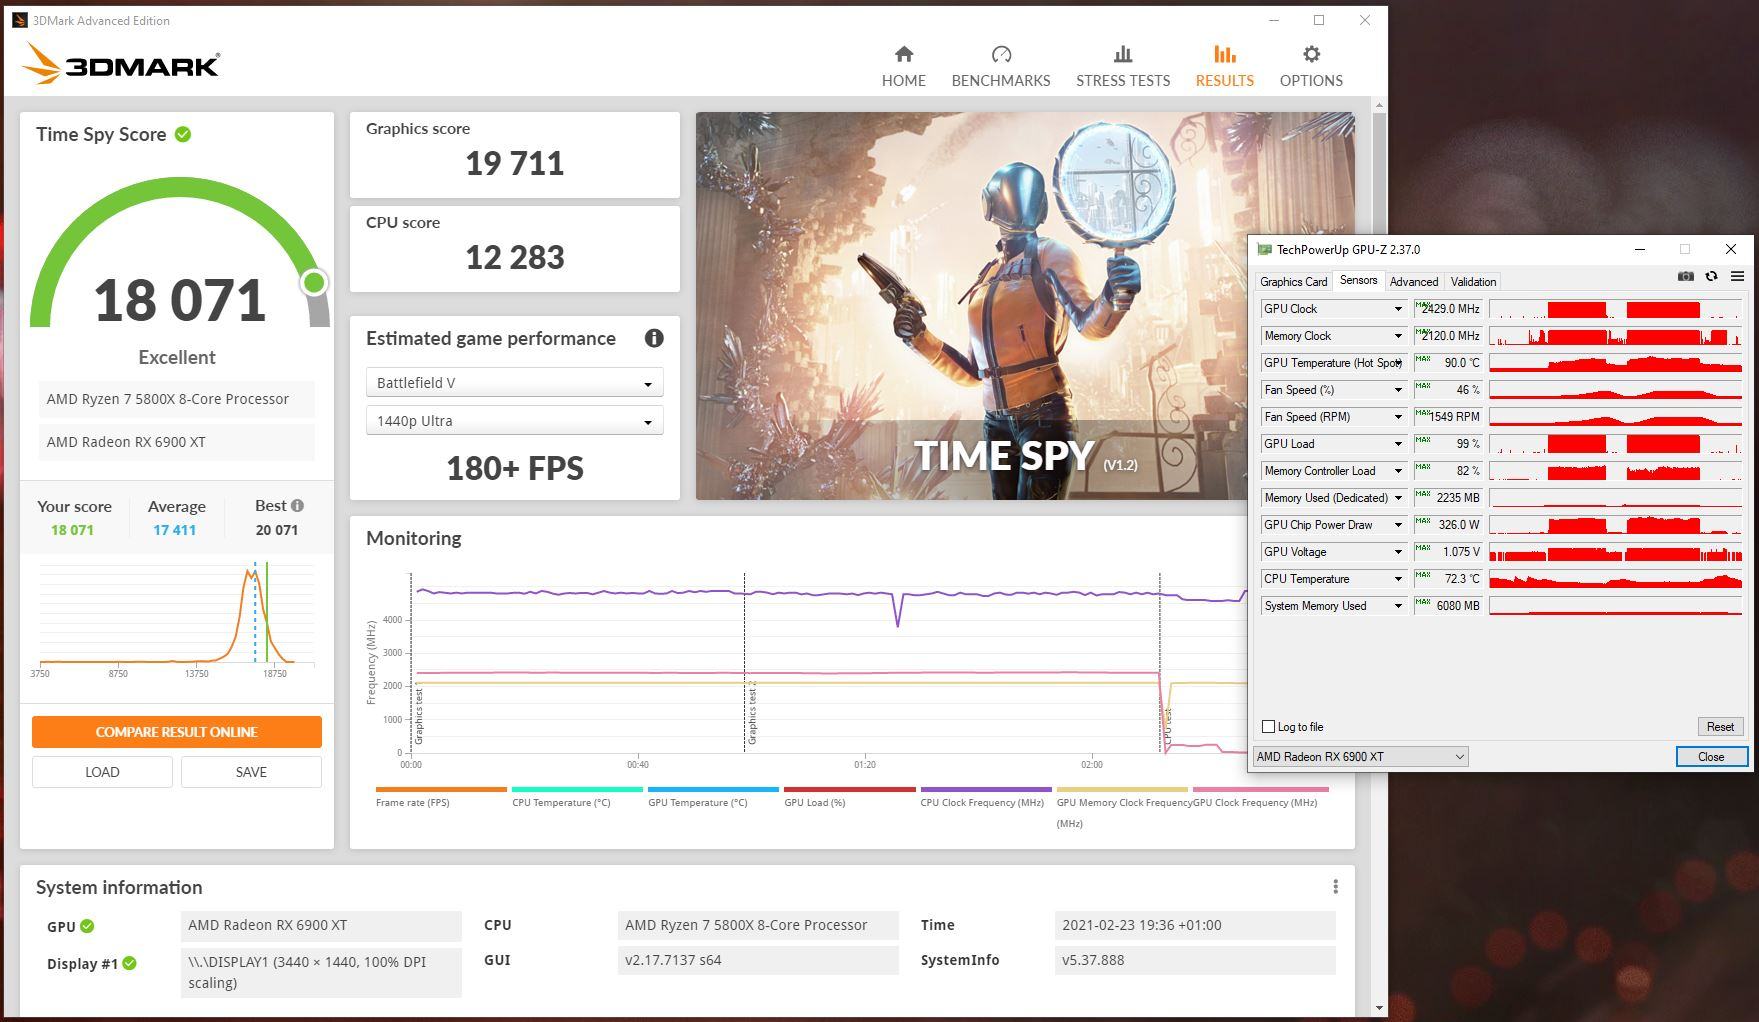Click the info icon beside Estimated game performance
This screenshot has width=1759, height=1022.
pyautogui.click(x=654, y=338)
